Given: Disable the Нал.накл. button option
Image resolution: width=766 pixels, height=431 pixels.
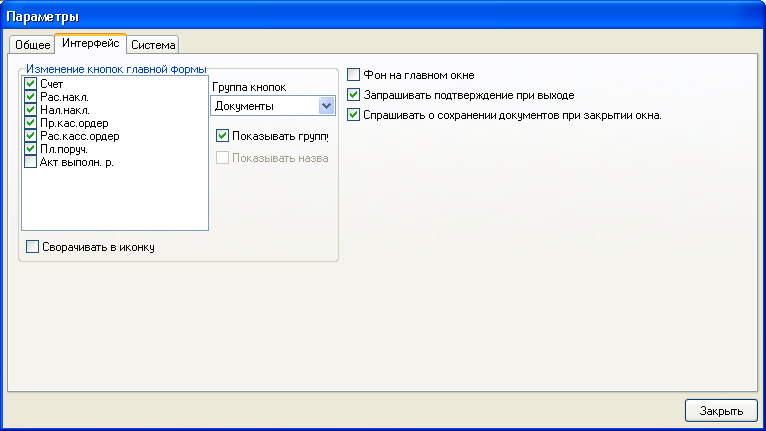Looking at the screenshot, I should click(x=30, y=110).
